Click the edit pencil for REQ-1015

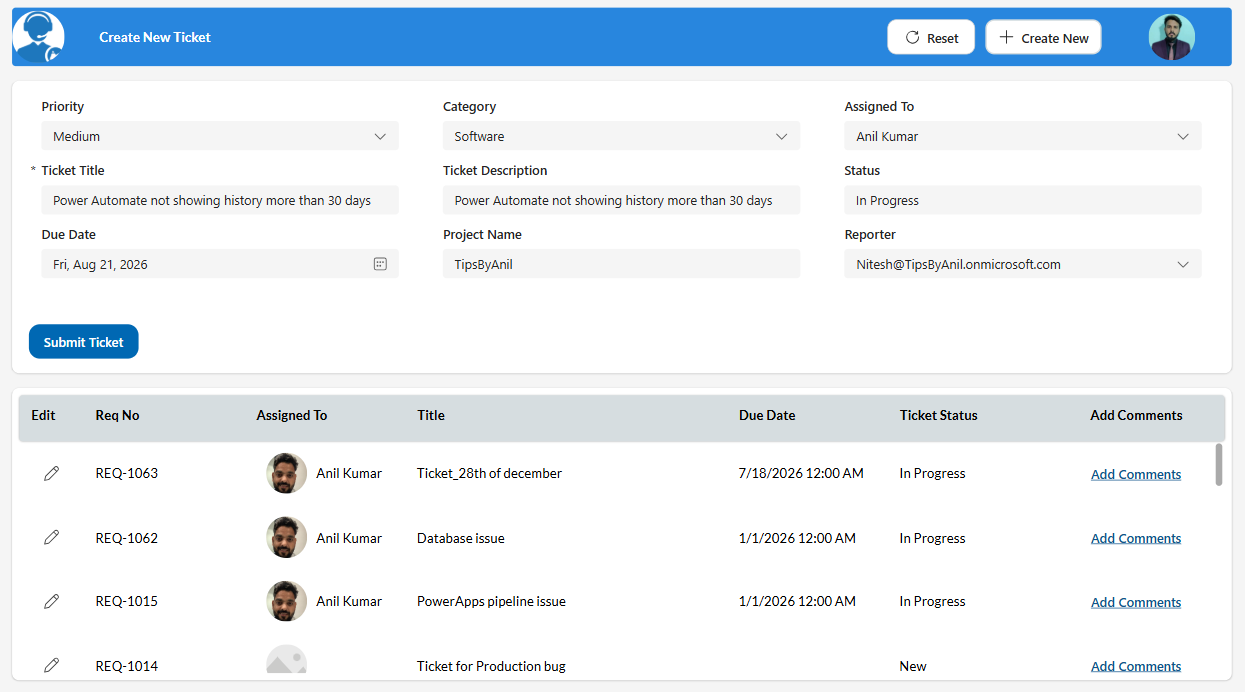(51, 601)
